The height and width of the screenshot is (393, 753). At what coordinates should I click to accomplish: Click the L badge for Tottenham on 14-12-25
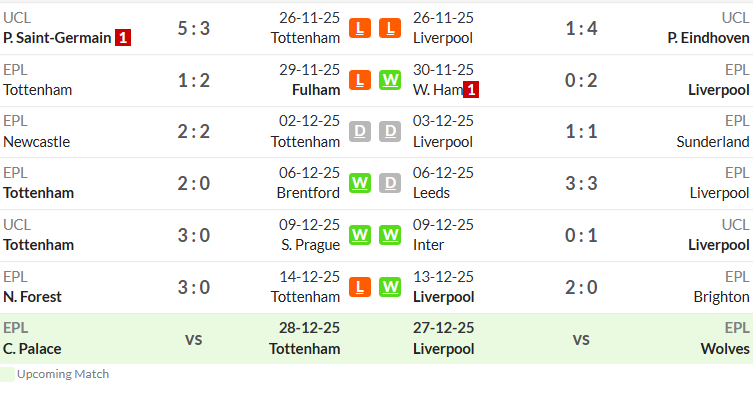[360, 287]
